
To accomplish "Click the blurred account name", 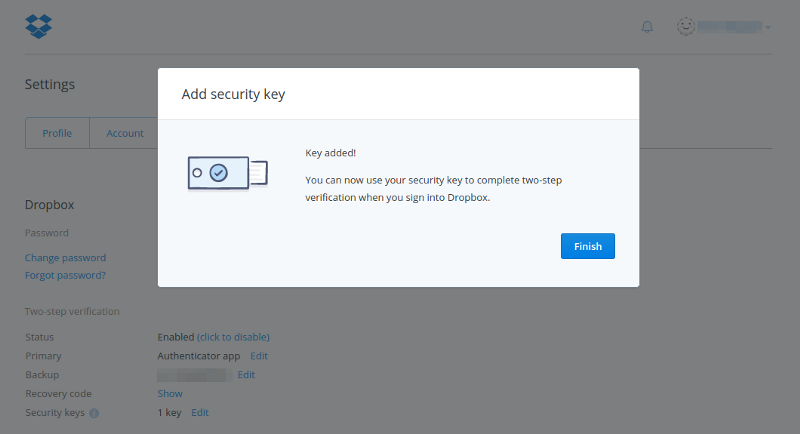I will click(731, 26).
